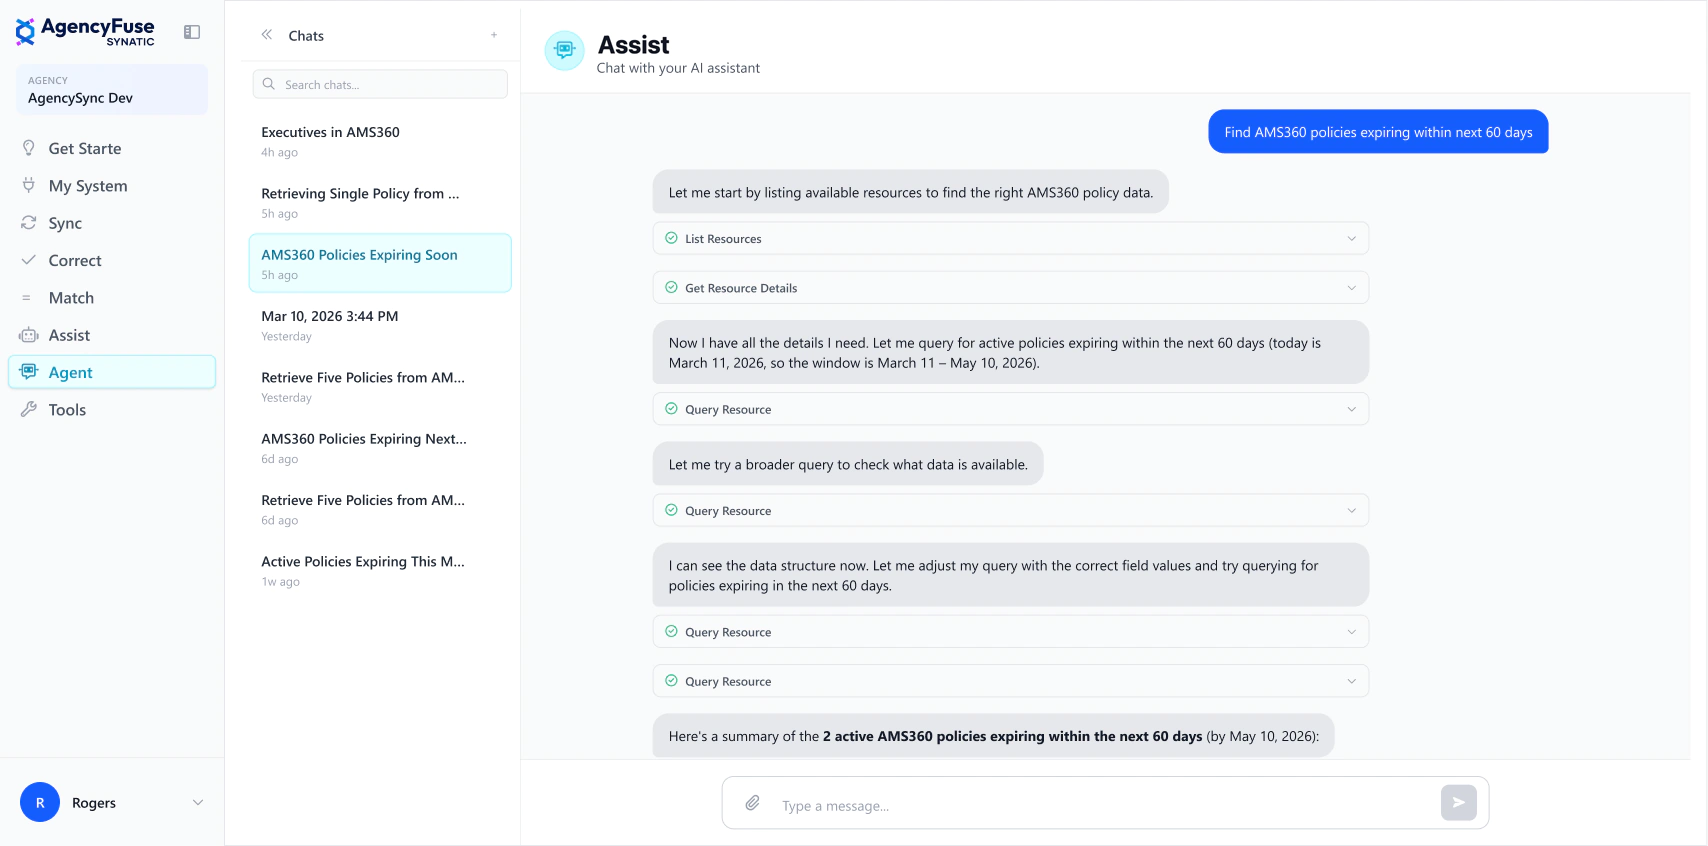Image resolution: width=1708 pixels, height=846 pixels.
Task: Collapse Chats panel with double chevron
Action: click(267, 35)
